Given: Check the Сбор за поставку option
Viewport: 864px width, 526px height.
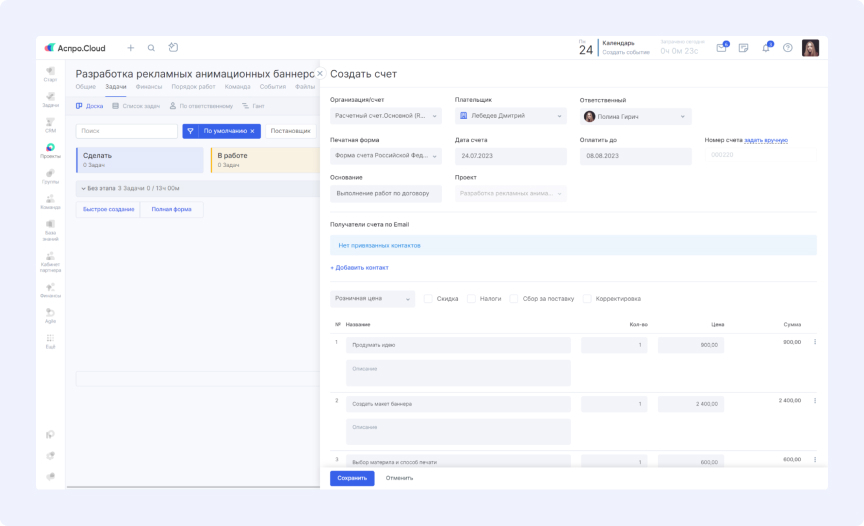Looking at the screenshot, I should coord(514,298).
